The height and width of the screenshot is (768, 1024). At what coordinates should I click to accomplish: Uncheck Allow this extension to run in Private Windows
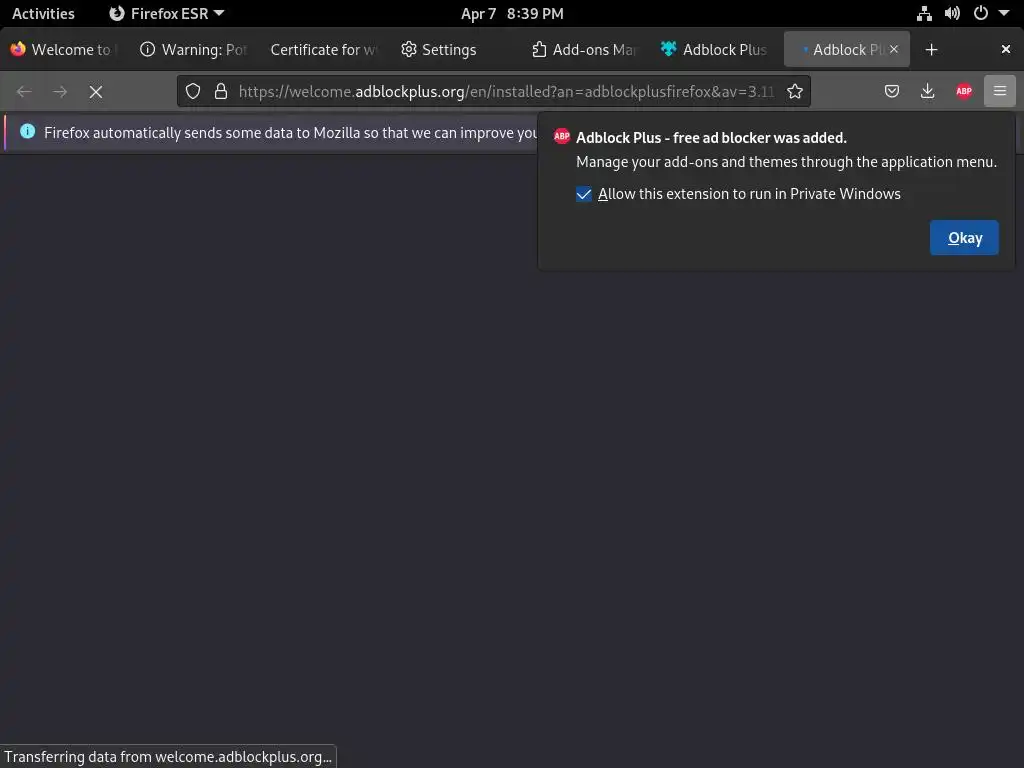pyautogui.click(x=584, y=194)
